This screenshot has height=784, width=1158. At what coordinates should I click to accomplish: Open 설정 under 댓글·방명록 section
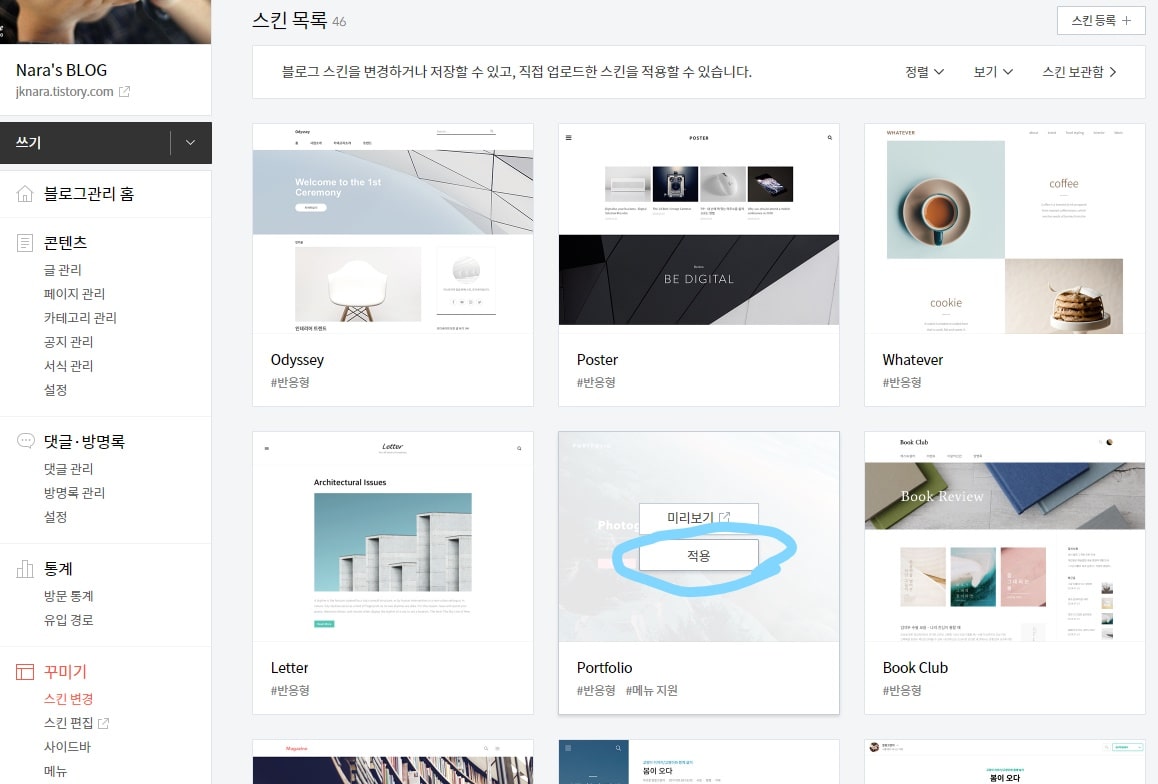pos(55,517)
